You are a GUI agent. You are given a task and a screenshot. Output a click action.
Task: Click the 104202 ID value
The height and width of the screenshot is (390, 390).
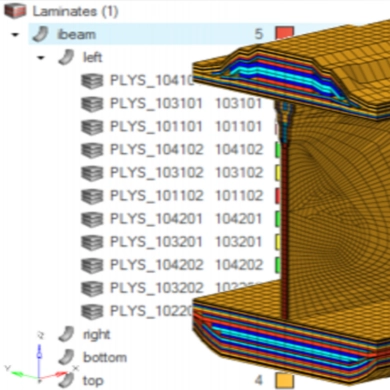(239, 265)
